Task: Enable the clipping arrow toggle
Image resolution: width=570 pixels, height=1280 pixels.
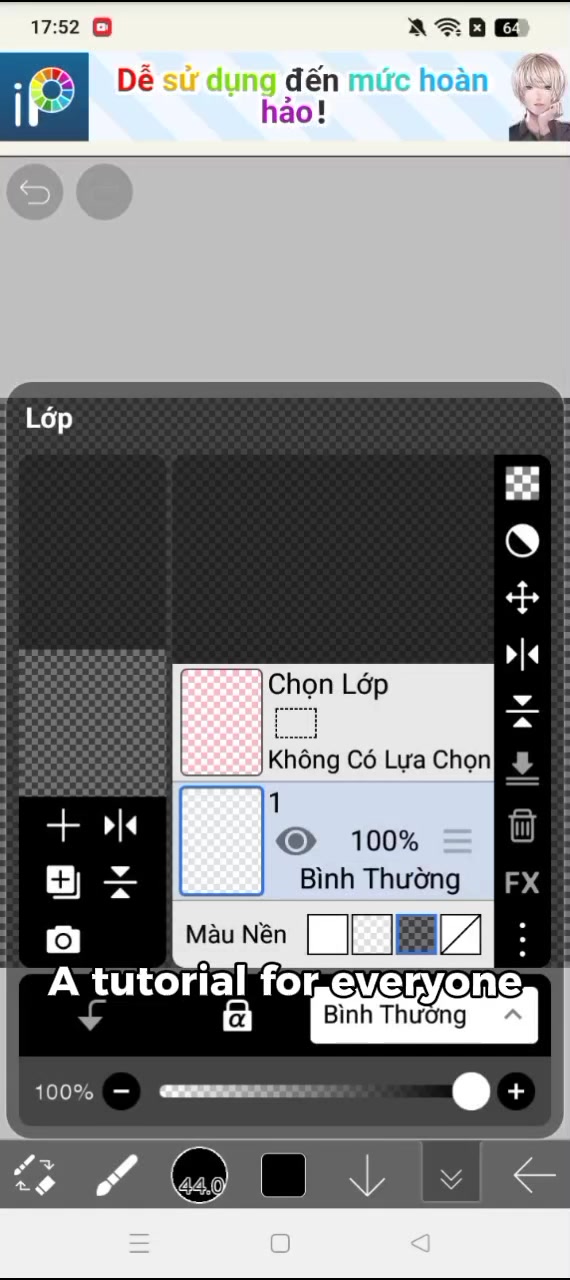Action: coord(91,1016)
